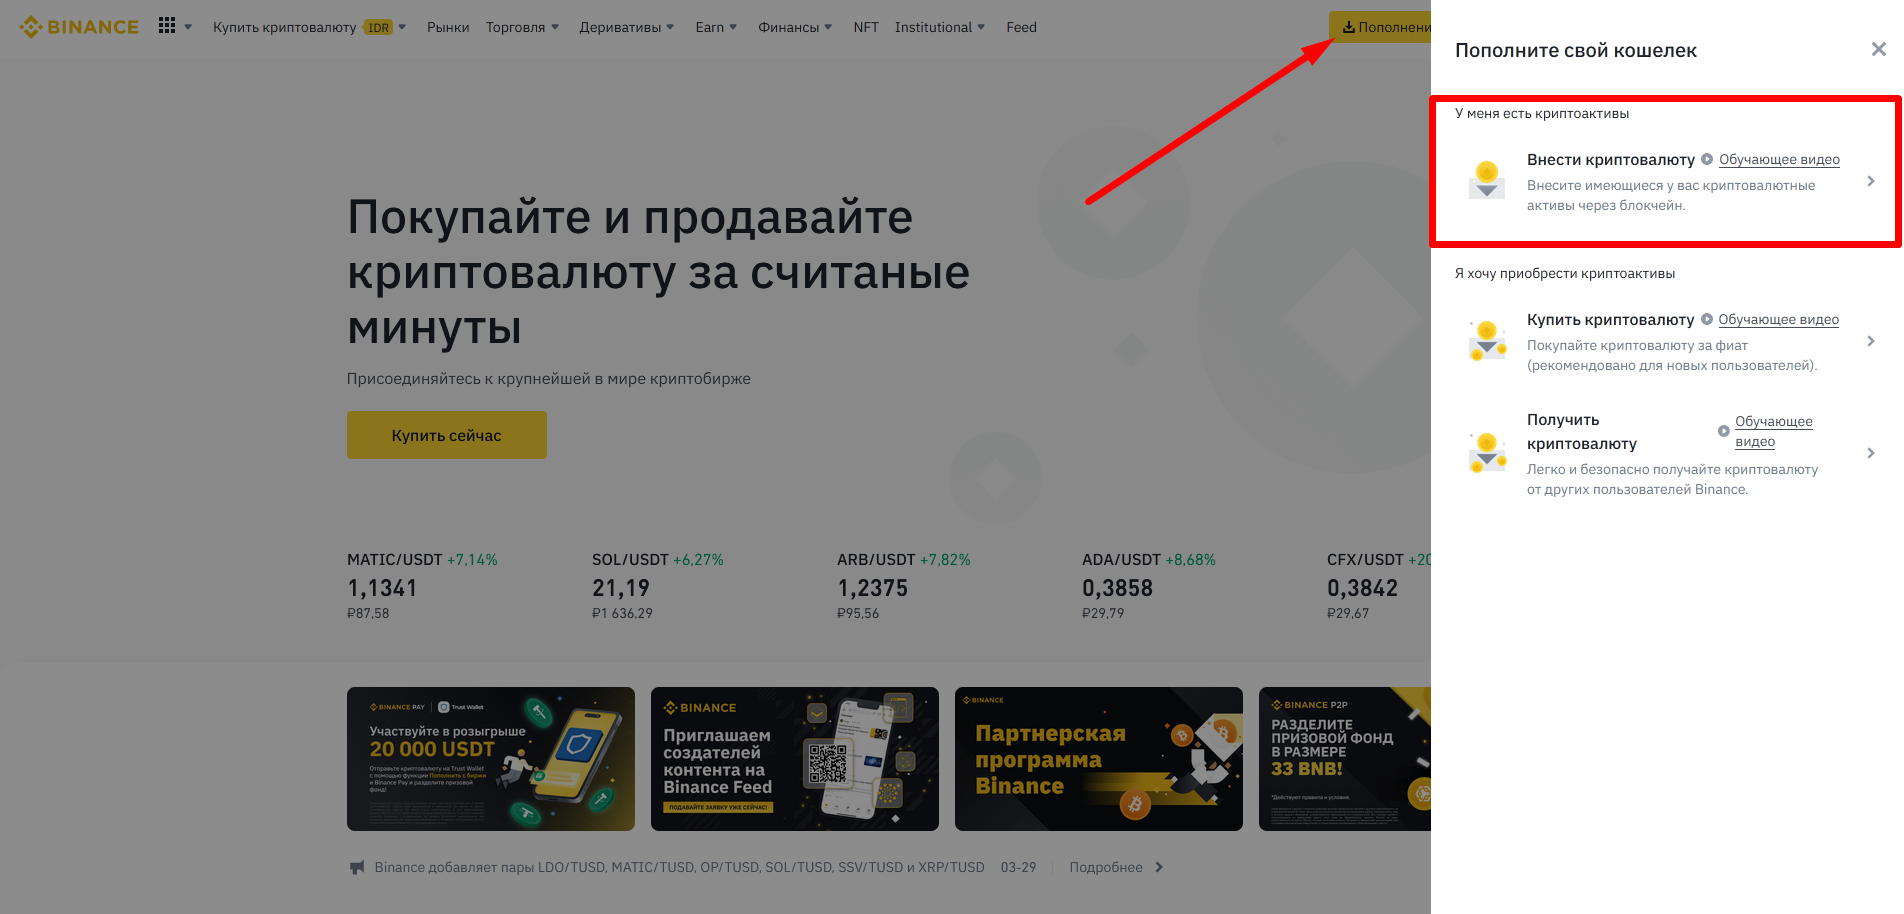Open the apps grid menu icon

(x=167, y=26)
